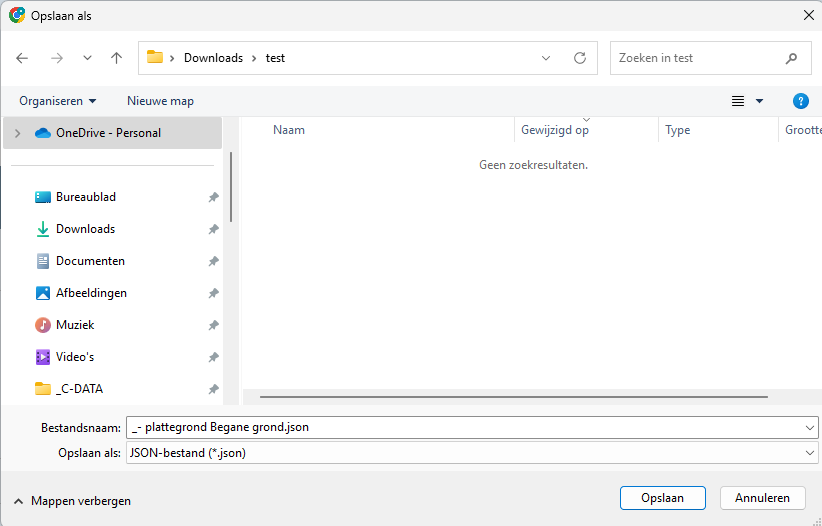Open Bureaublad in the sidebar
This screenshot has width=822, height=526.
[x=85, y=197]
